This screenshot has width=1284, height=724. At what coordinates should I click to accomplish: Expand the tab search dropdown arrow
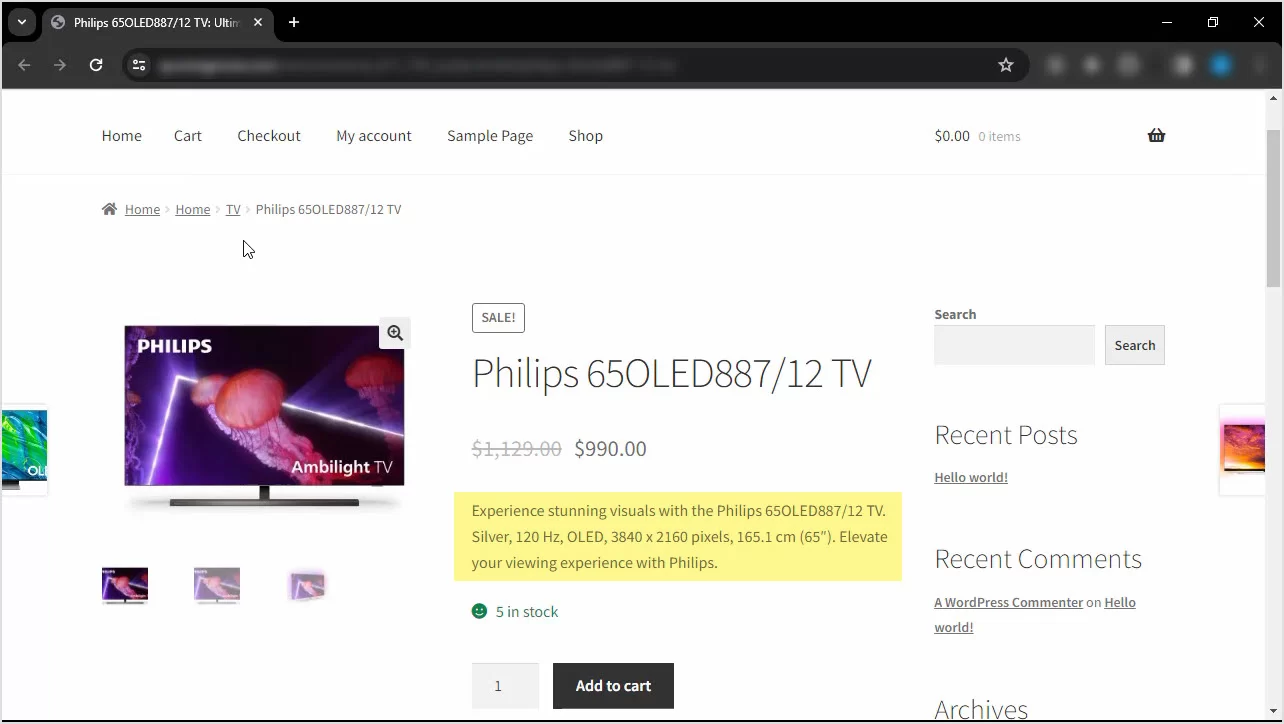[21, 22]
